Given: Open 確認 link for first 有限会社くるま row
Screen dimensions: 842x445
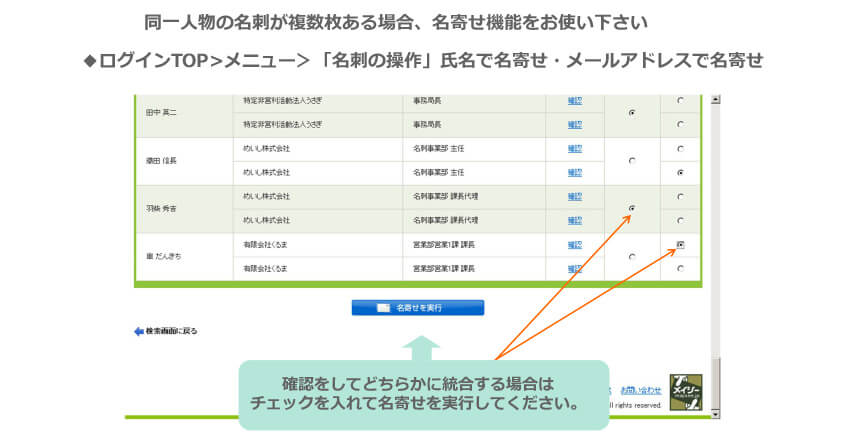Looking at the screenshot, I should click(574, 245).
